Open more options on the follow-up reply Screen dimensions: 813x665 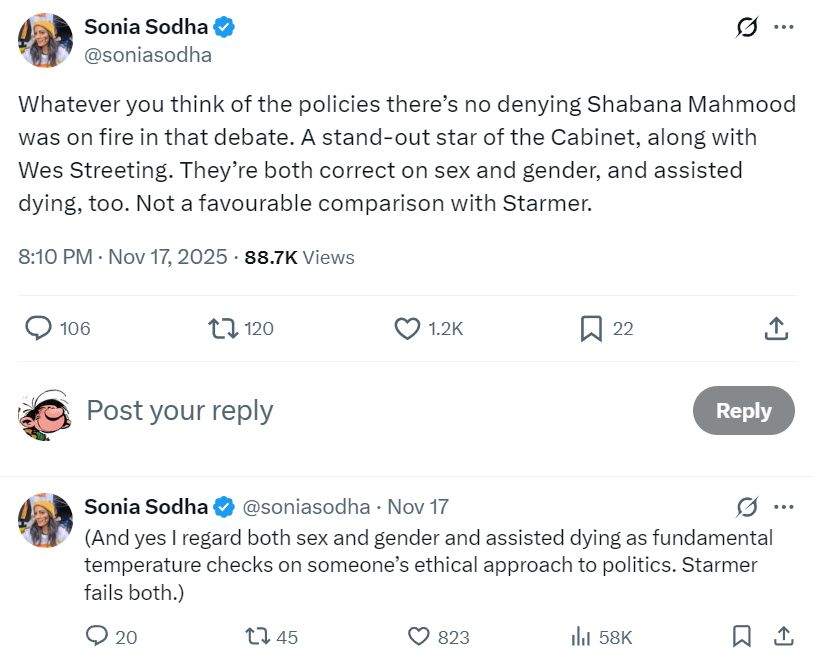pyautogui.click(x=784, y=507)
